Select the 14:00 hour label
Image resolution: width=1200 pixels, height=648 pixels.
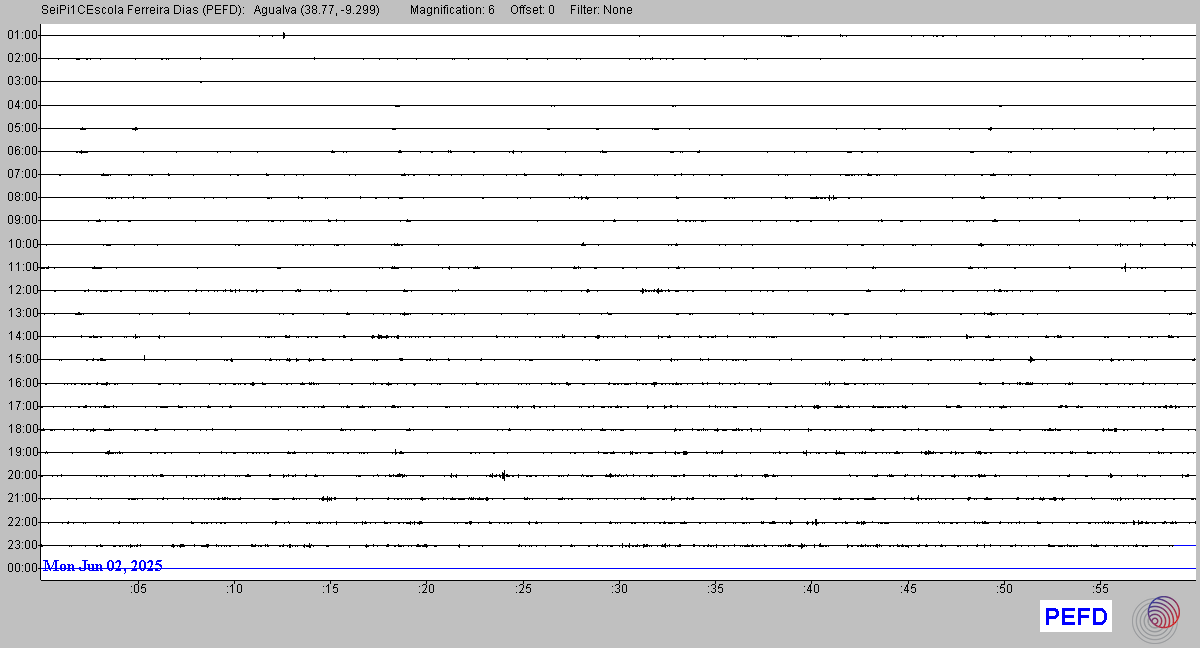(x=22, y=336)
